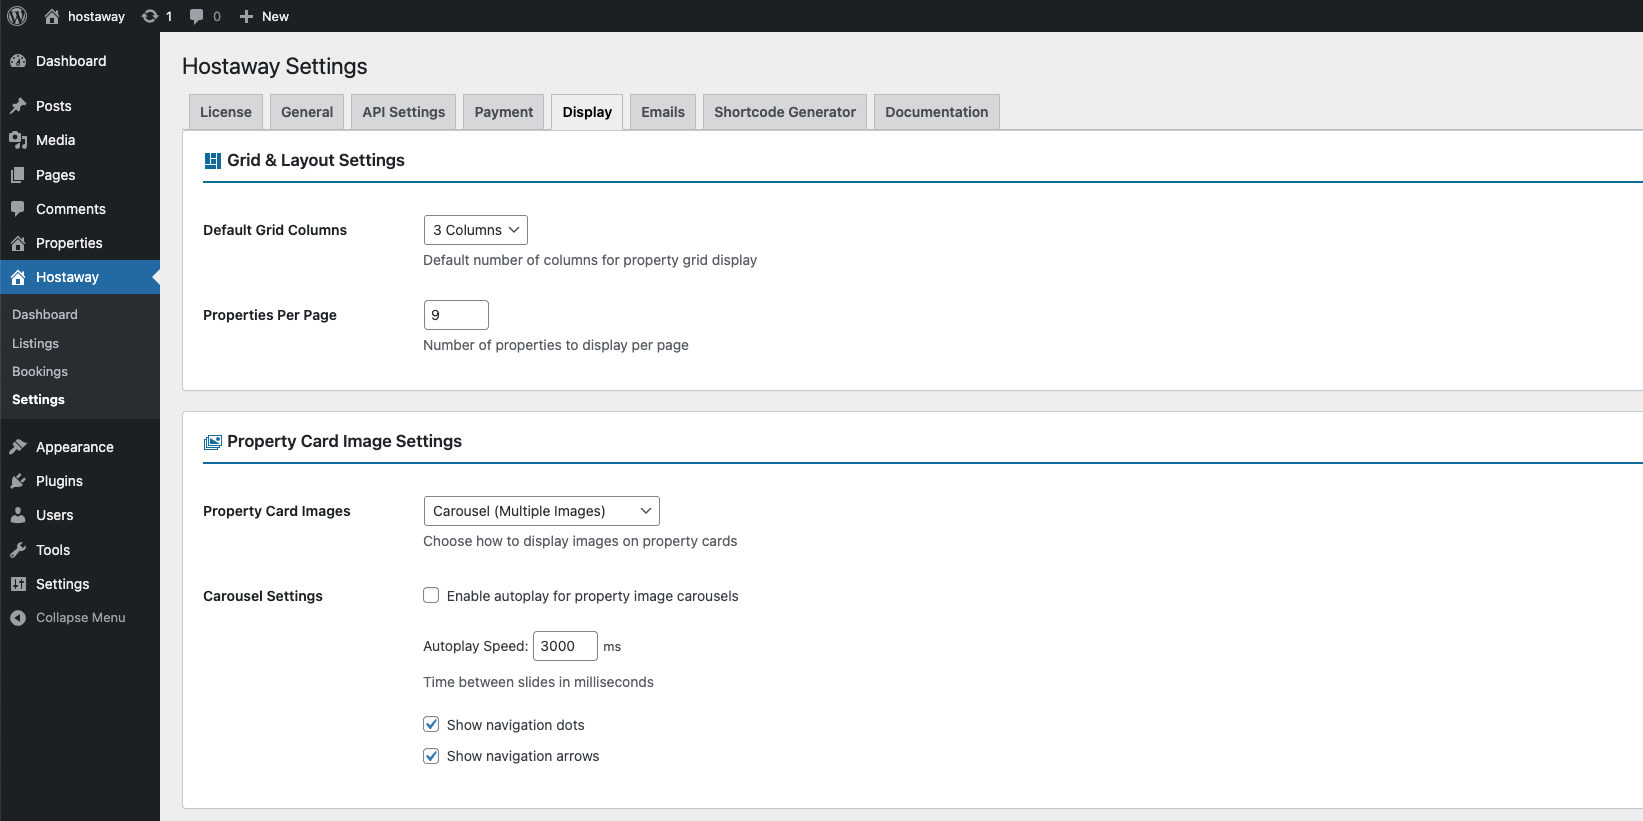Enable autoplay for property image carousels
1643x821 pixels.
pyautogui.click(x=431, y=595)
